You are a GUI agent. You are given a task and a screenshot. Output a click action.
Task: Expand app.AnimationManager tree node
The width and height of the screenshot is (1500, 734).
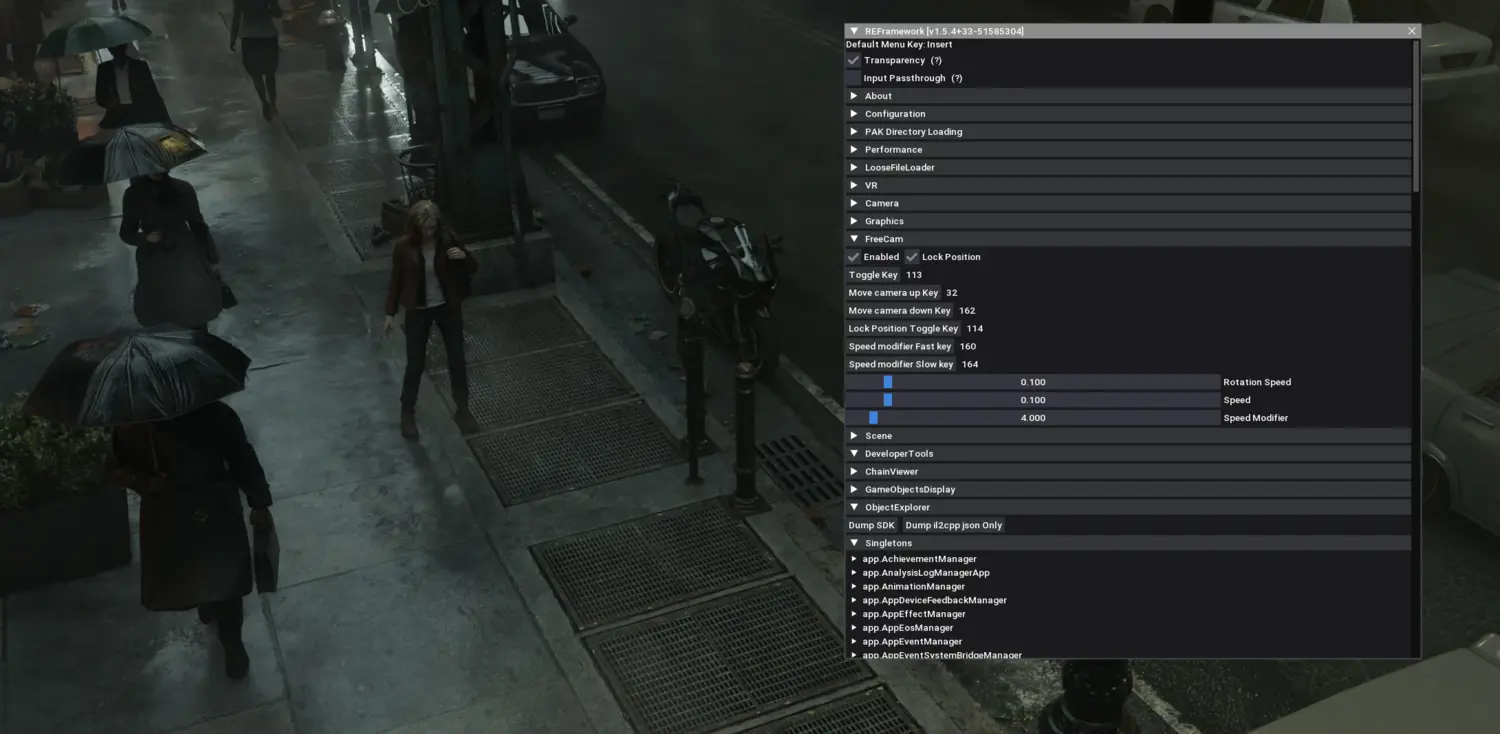pos(854,587)
